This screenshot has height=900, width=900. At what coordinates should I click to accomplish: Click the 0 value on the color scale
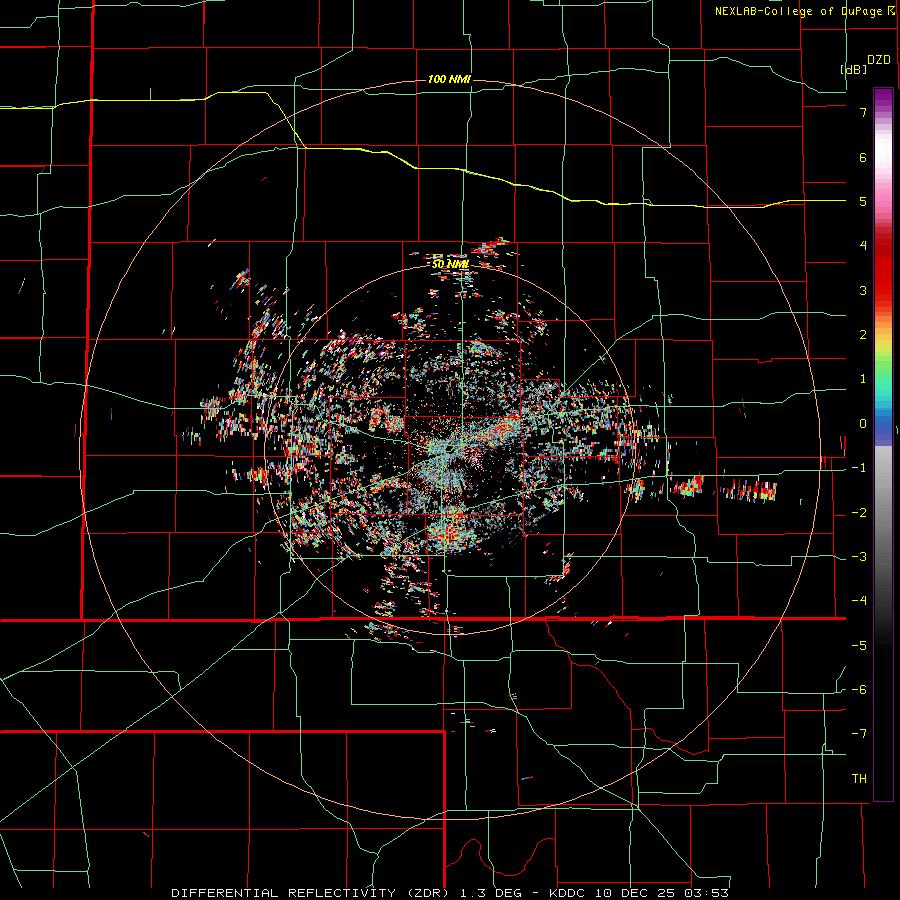(863, 424)
